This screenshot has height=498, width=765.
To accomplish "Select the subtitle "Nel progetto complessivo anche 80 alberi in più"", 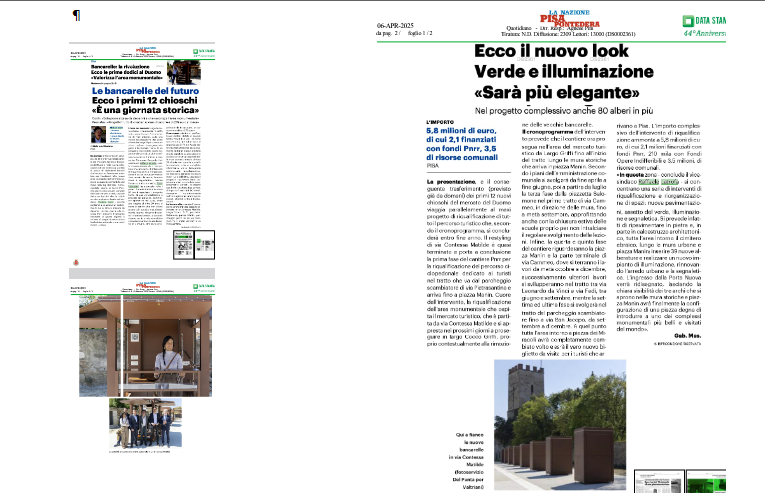I will tap(564, 111).
